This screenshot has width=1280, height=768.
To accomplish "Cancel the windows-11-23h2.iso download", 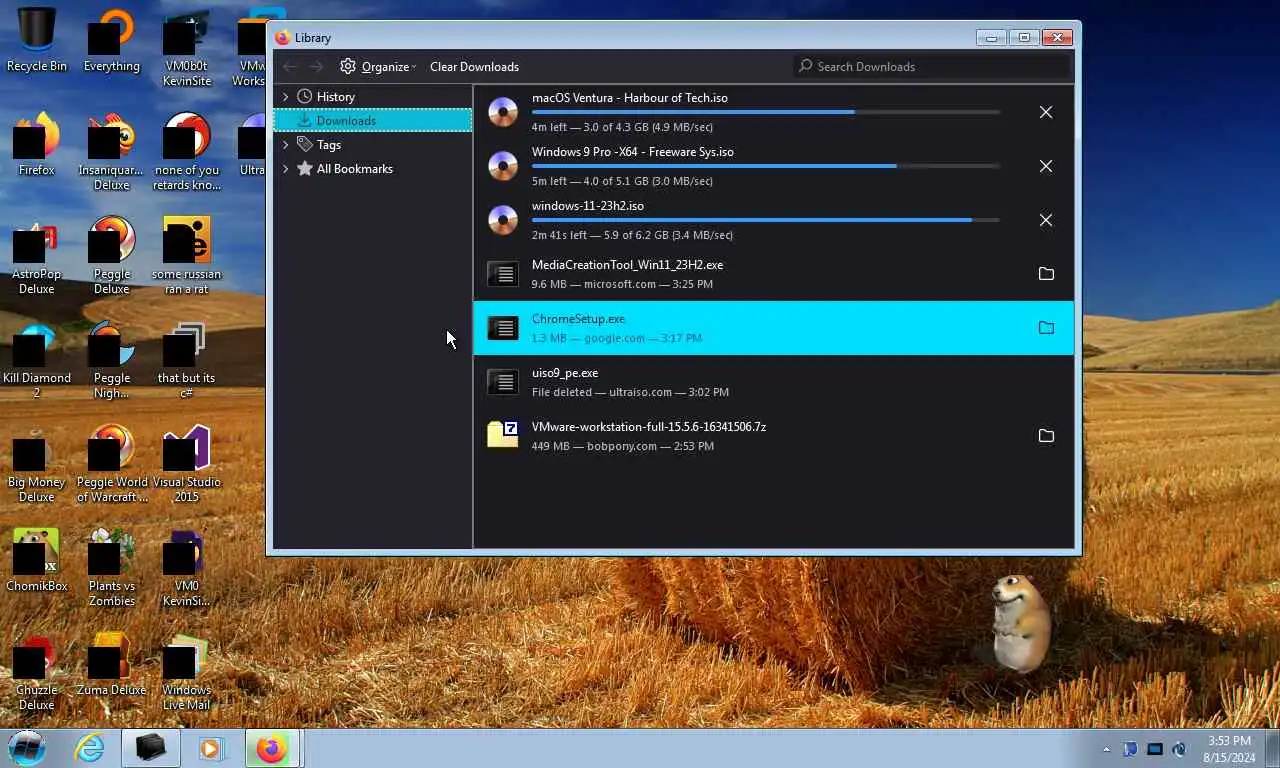I will [x=1046, y=220].
